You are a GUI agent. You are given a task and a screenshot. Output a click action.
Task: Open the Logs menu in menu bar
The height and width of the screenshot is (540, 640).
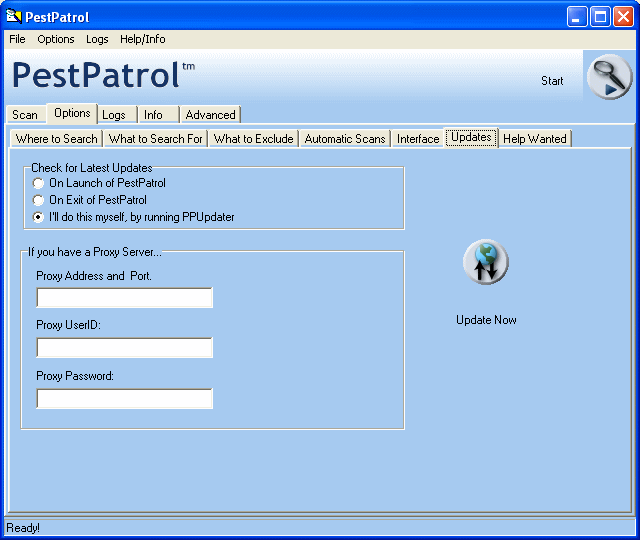click(x=97, y=39)
